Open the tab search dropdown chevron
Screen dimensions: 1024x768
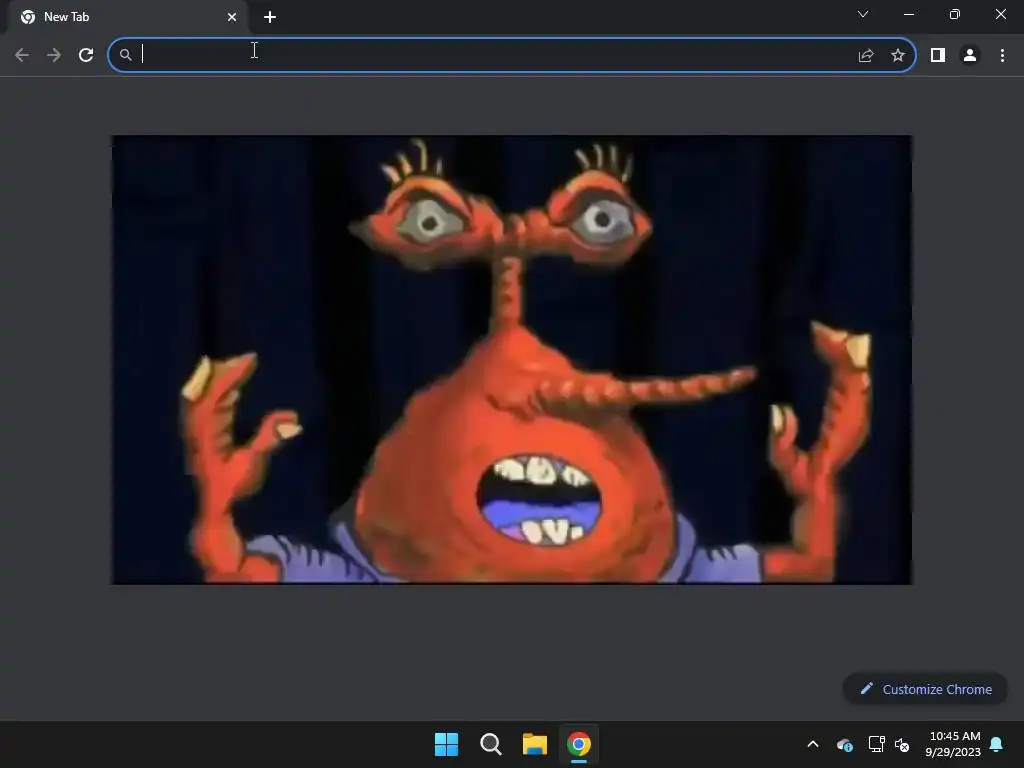pos(863,14)
